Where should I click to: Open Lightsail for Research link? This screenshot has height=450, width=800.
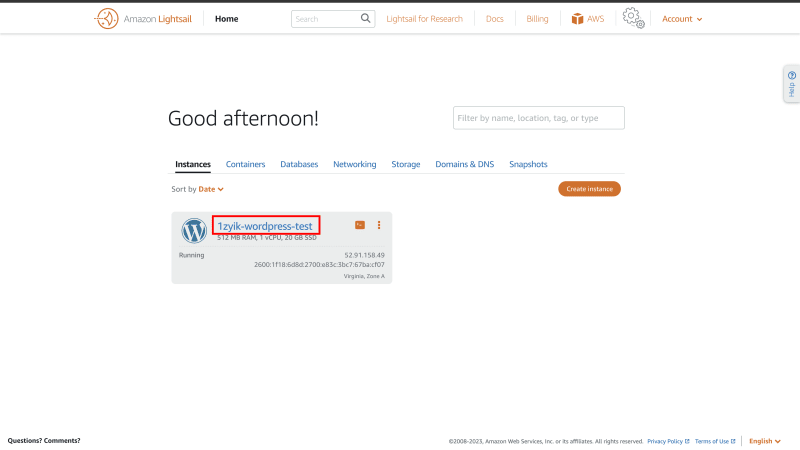424,19
